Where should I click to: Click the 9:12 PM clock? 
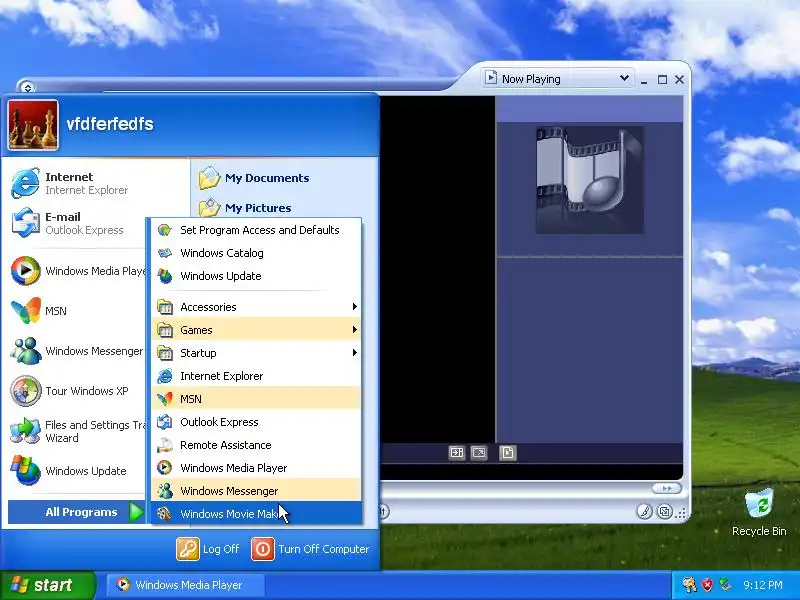(x=763, y=585)
